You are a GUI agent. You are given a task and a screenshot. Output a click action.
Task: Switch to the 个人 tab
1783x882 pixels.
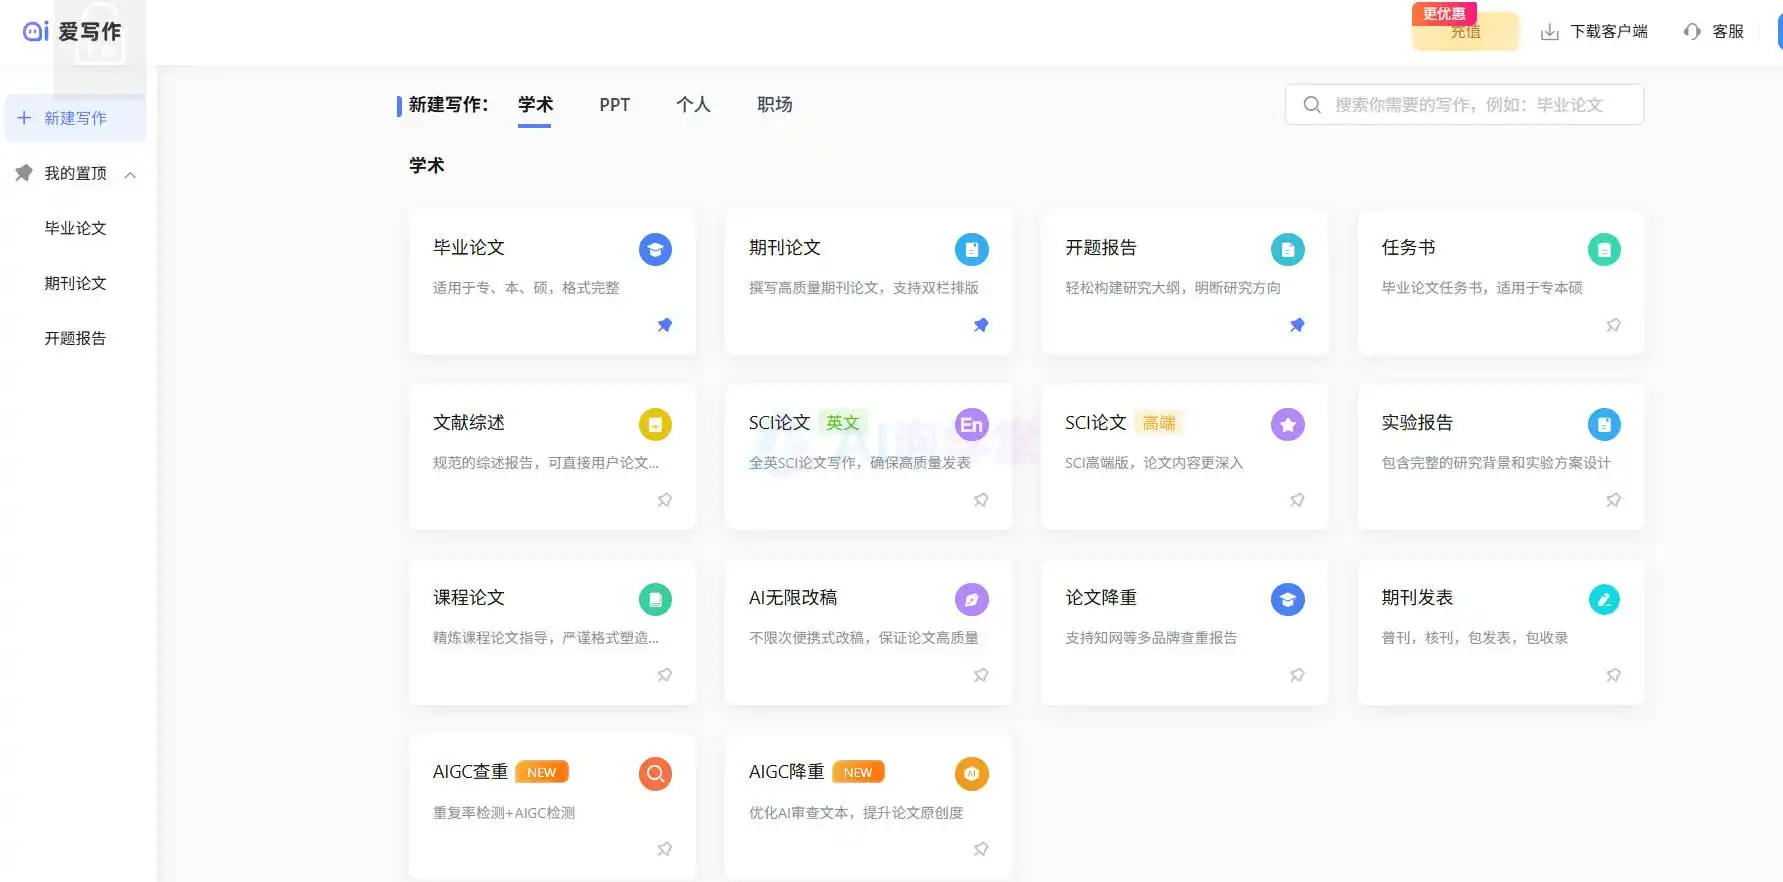coord(693,105)
